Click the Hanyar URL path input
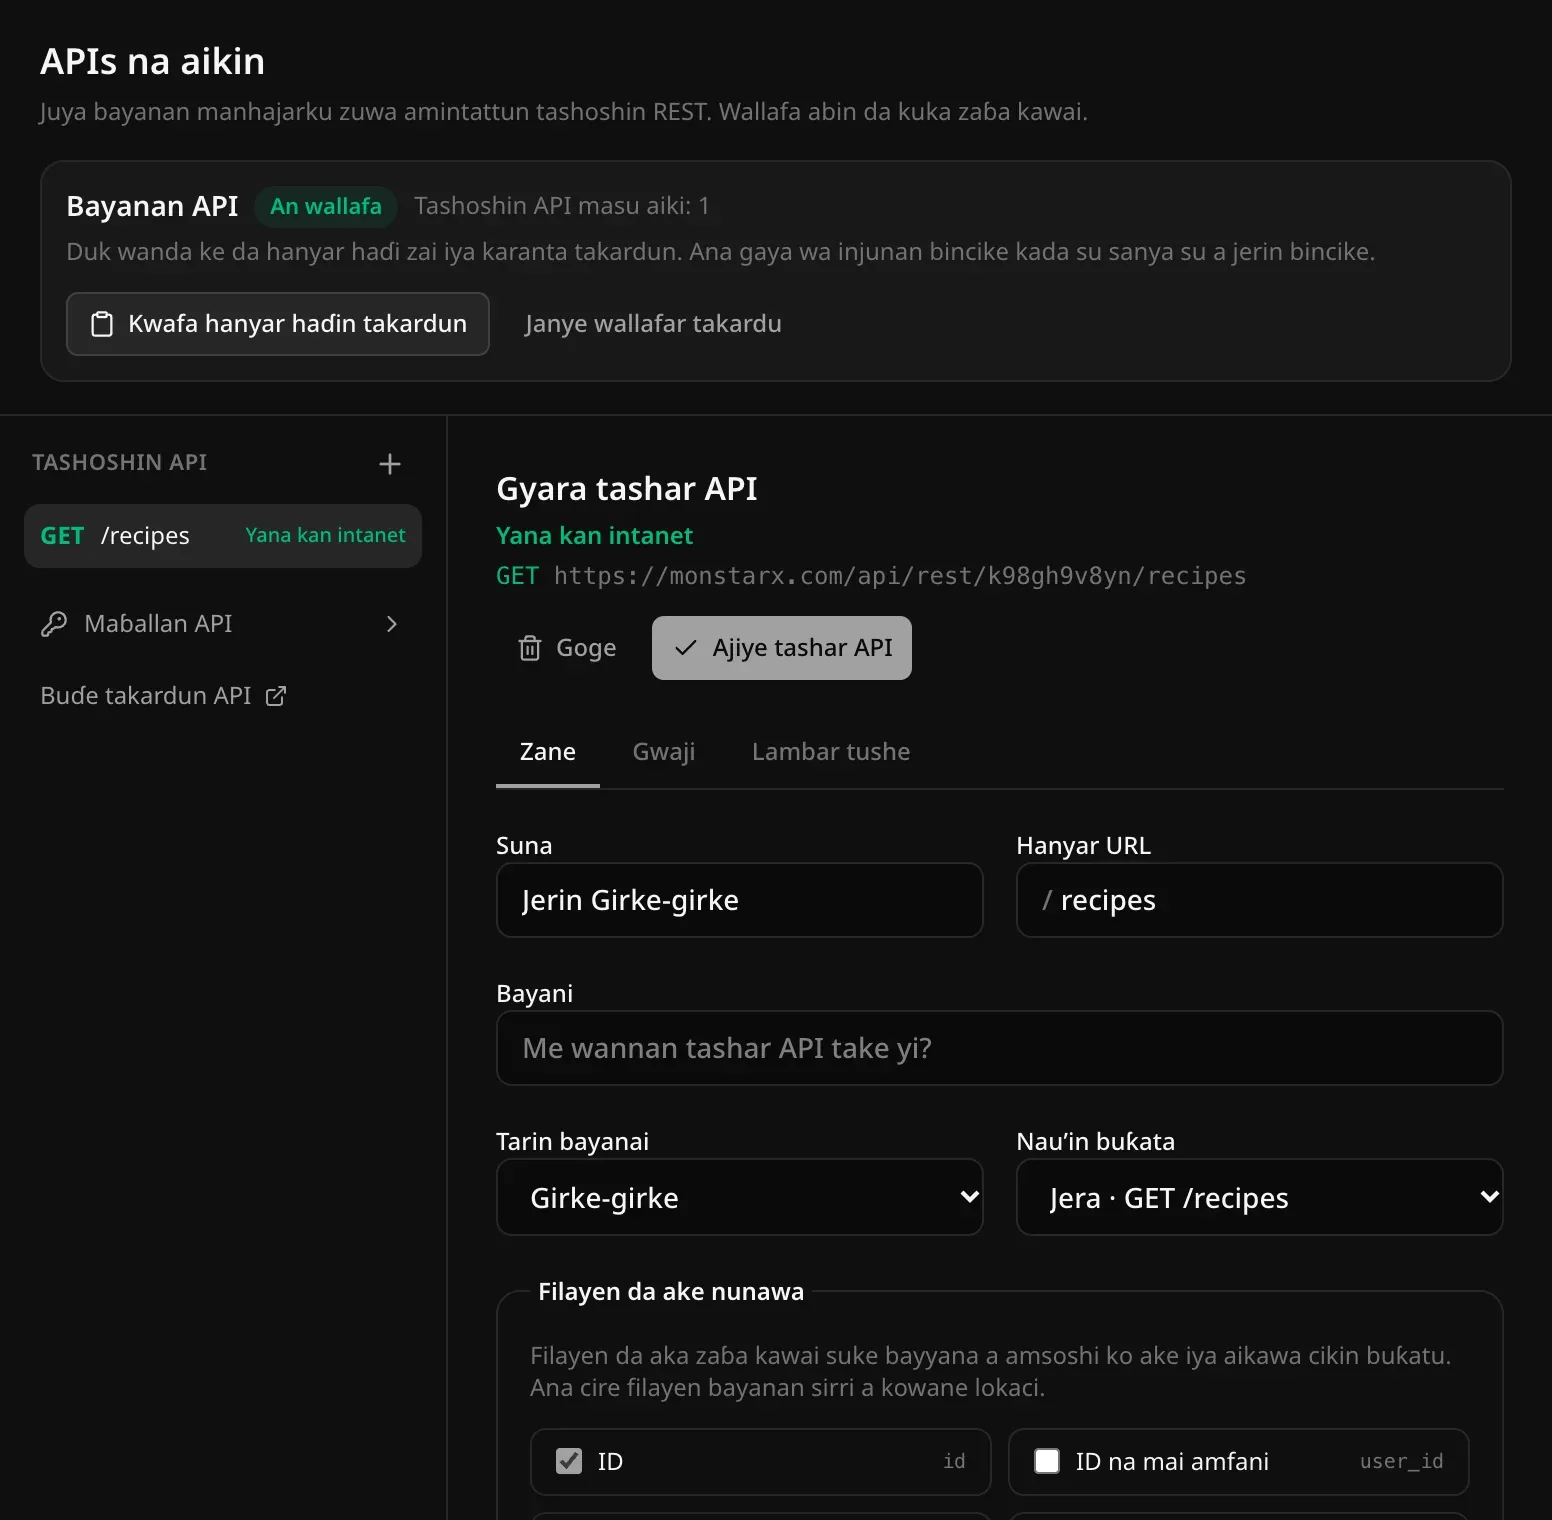The height and width of the screenshot is (1520, 1552). click(x=1260, y=900)
